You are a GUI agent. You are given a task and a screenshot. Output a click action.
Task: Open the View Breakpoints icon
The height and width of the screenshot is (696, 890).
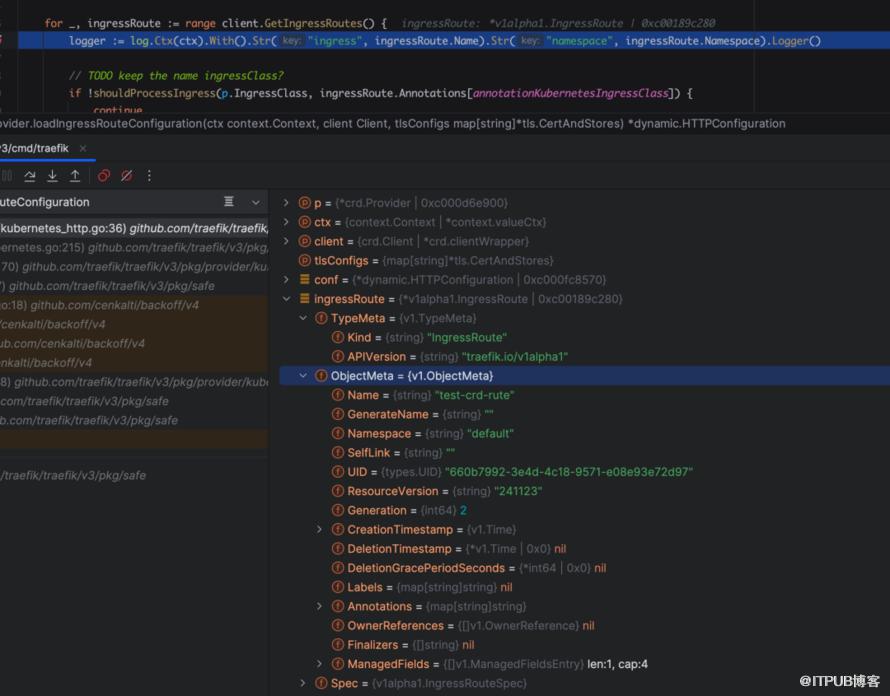104,176
